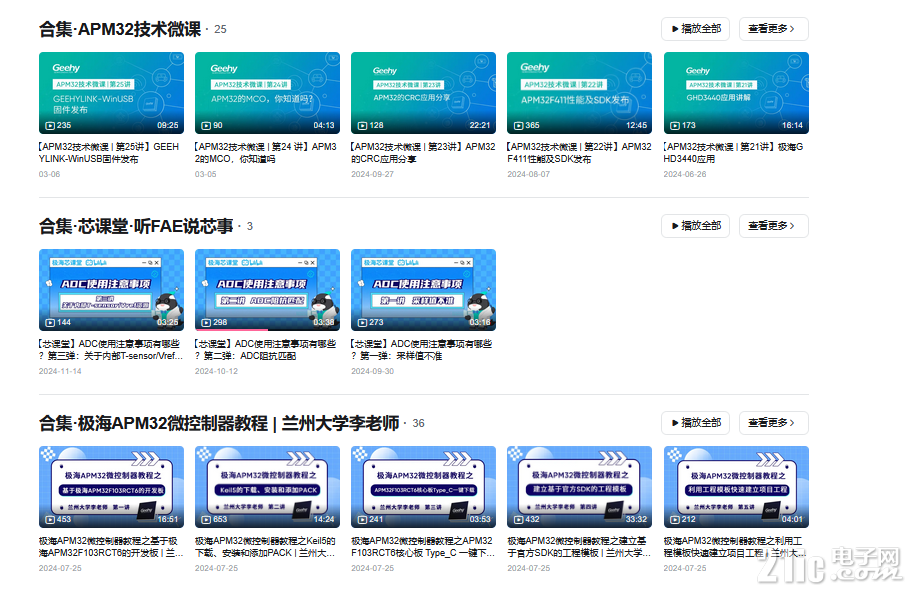The width and height of the screenshot is (911, 590).
Task: Click title 【APM32技术微课 | 第23讲】APM32的CRC应用分享
Action: (423, 153)
